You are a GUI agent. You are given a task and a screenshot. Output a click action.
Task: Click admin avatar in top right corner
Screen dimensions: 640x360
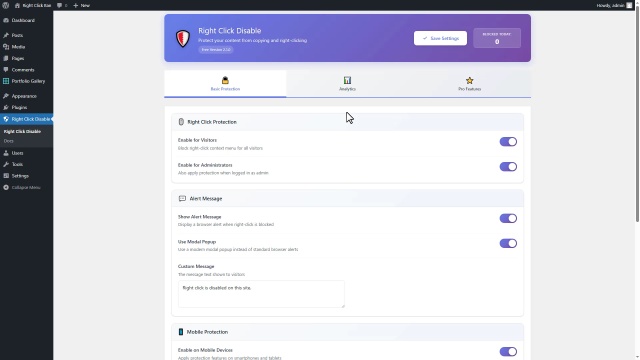[x=629, y=5]
